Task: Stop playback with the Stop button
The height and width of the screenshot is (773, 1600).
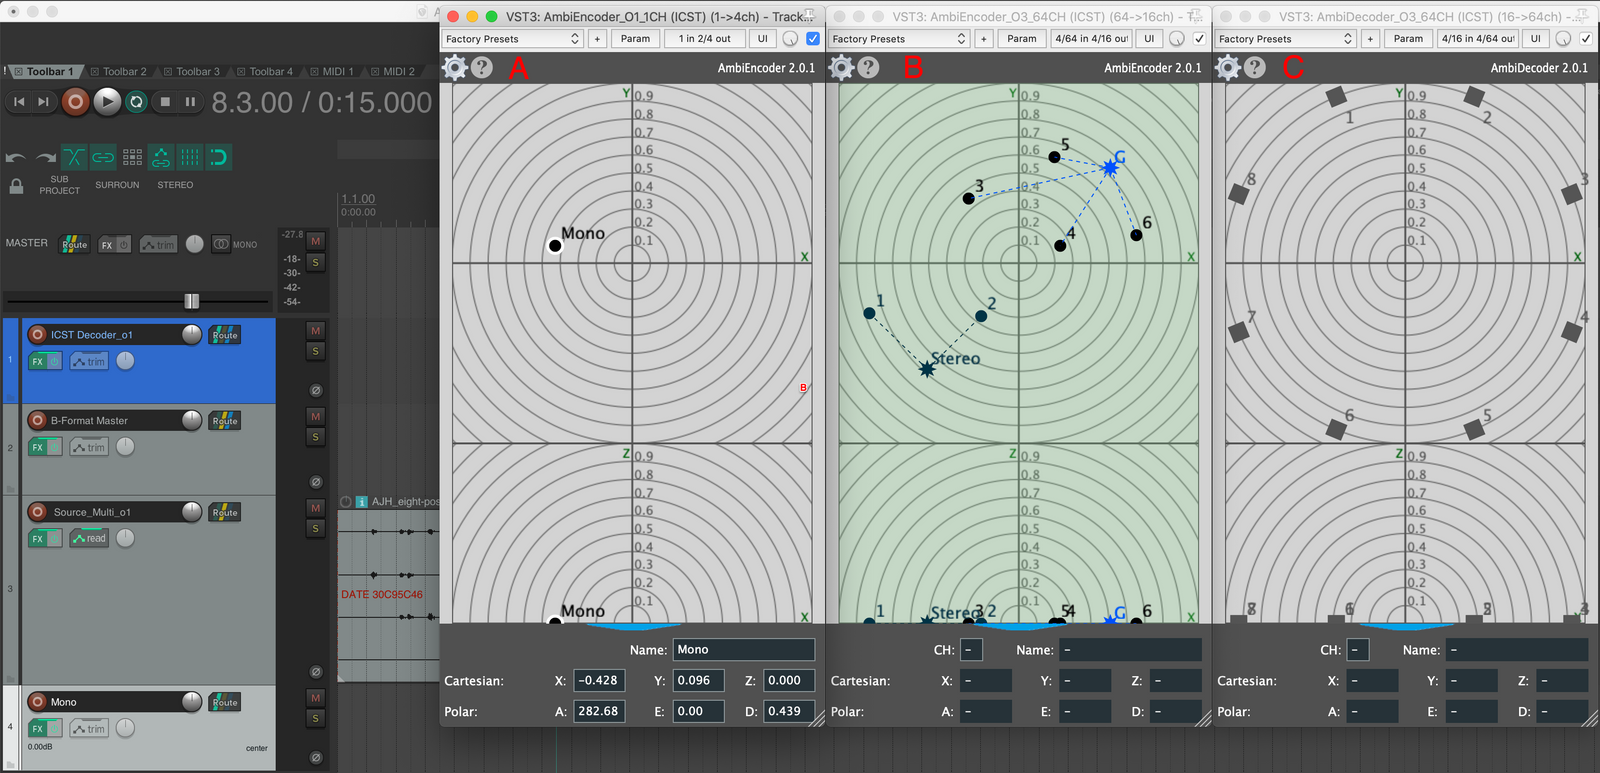Action: pyautogui.click(x=165, y=101)
